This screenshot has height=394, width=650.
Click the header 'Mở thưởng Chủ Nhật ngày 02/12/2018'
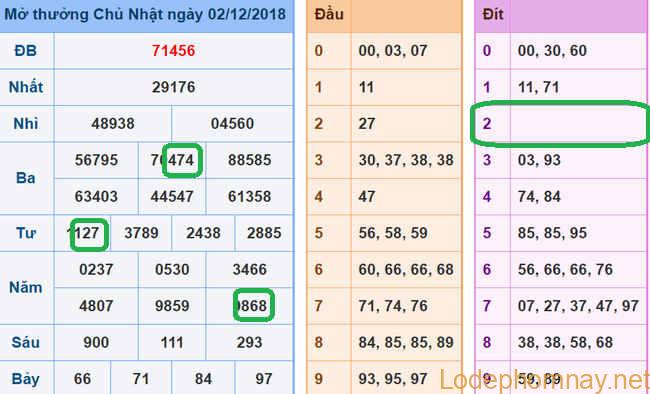[x=145, y=15]
